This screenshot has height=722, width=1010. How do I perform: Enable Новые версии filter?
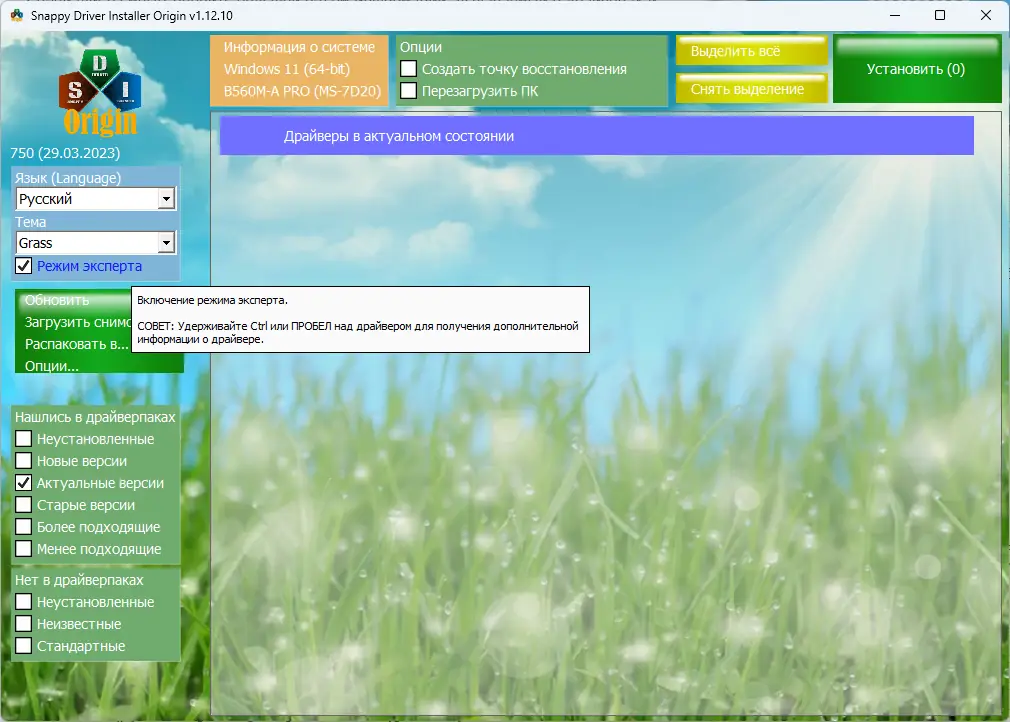[x=22, y=461]
